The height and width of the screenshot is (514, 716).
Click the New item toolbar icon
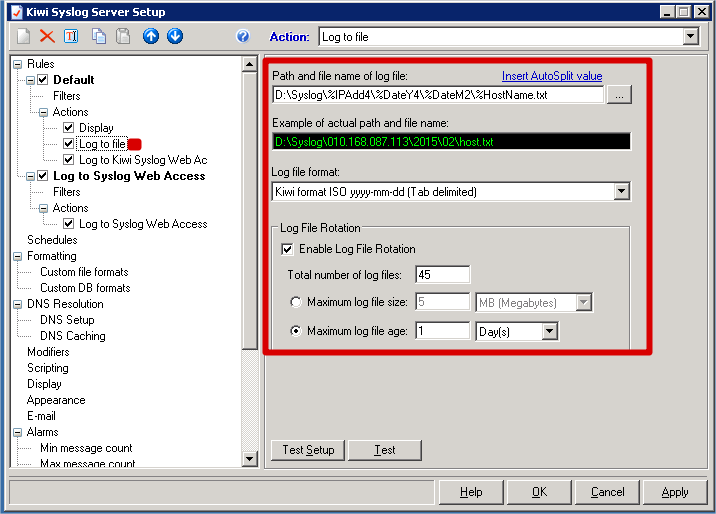tap(23, 36)
